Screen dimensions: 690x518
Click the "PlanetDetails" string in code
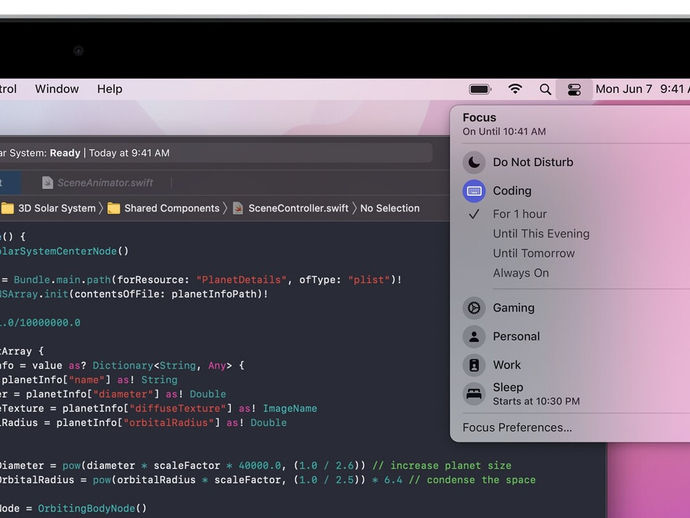(241, 280)
